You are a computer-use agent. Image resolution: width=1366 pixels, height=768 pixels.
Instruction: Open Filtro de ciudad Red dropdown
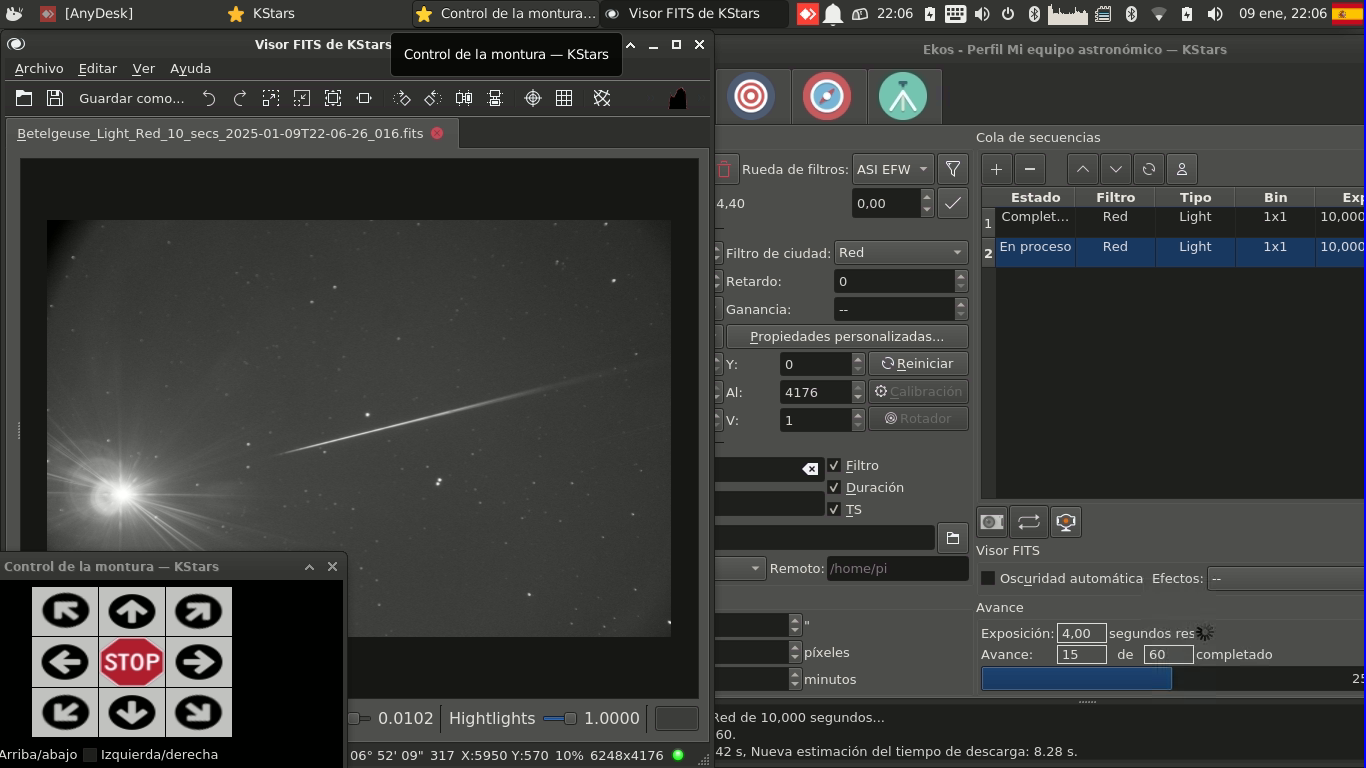coord(900,253)
